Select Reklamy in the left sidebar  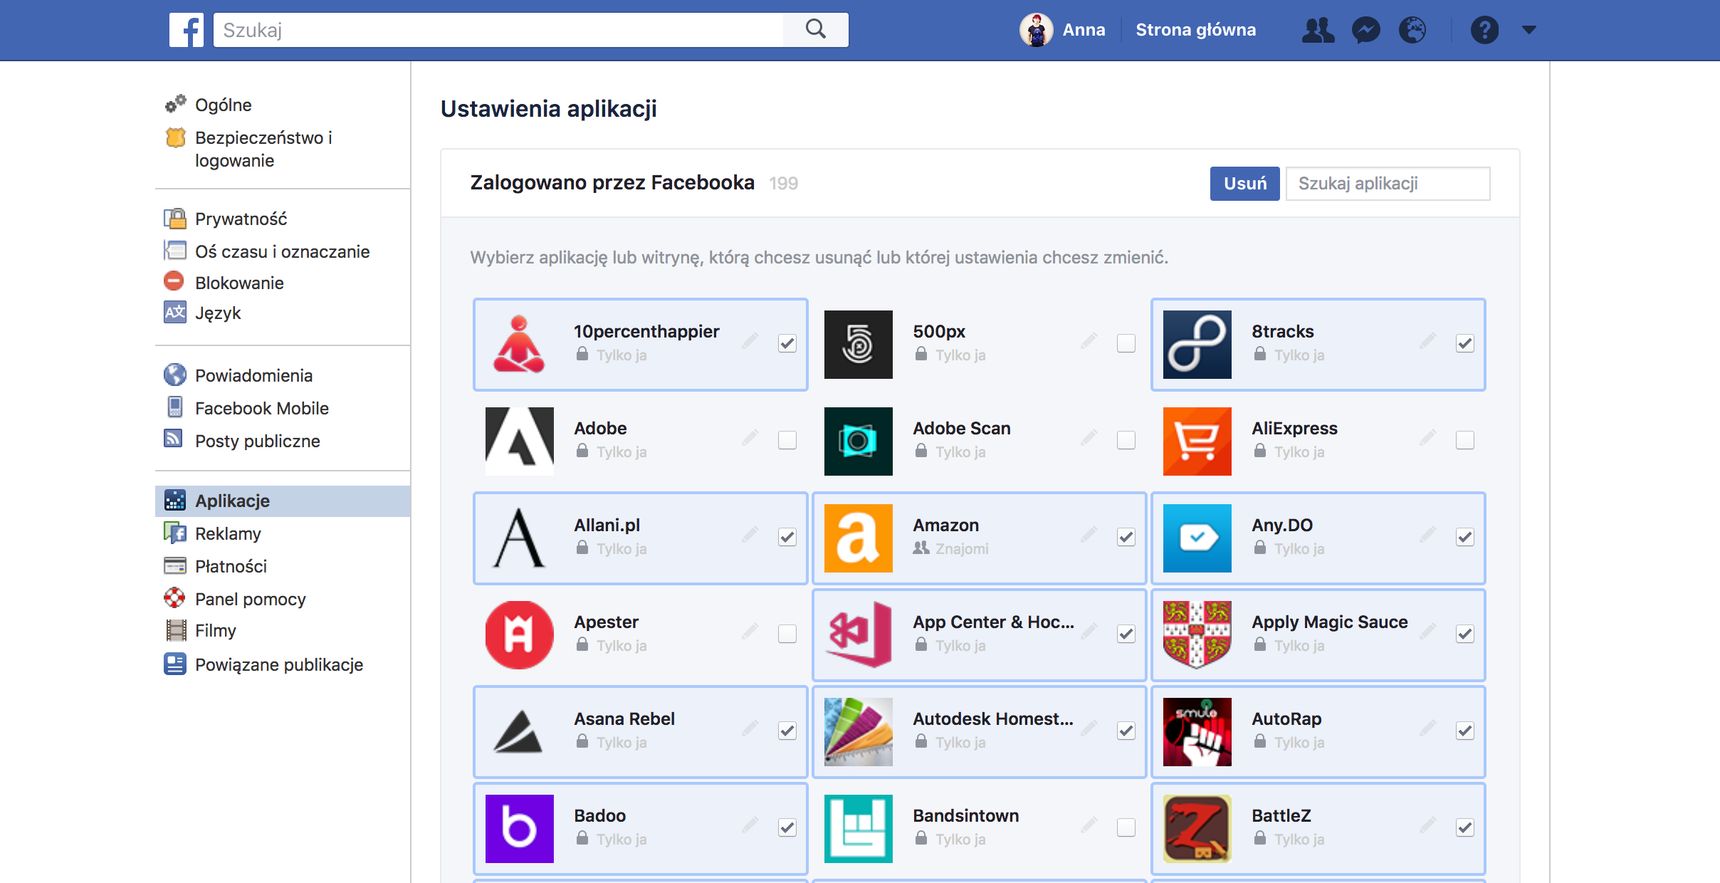click(228, 534)
